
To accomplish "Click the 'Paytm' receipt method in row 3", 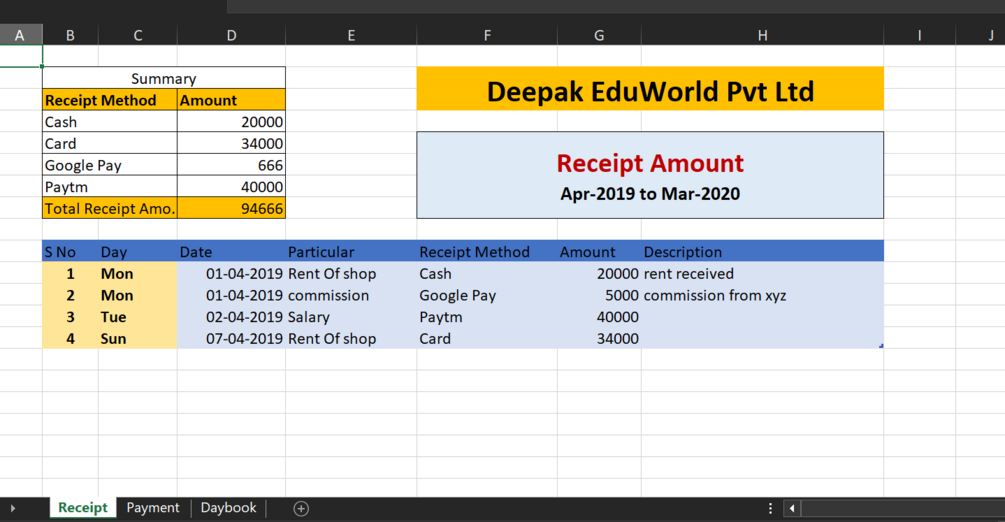I will pos(487,317).
